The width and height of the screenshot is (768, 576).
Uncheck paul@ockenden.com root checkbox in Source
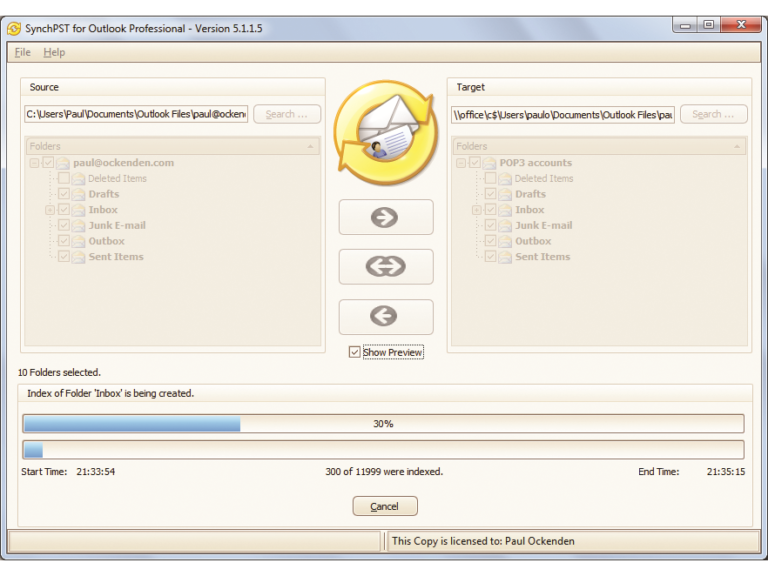(48, 163)
